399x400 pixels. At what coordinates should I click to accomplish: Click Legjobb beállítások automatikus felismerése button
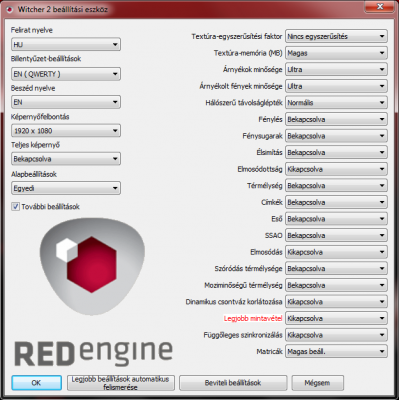pyautogui.click(x=121, y=383)
